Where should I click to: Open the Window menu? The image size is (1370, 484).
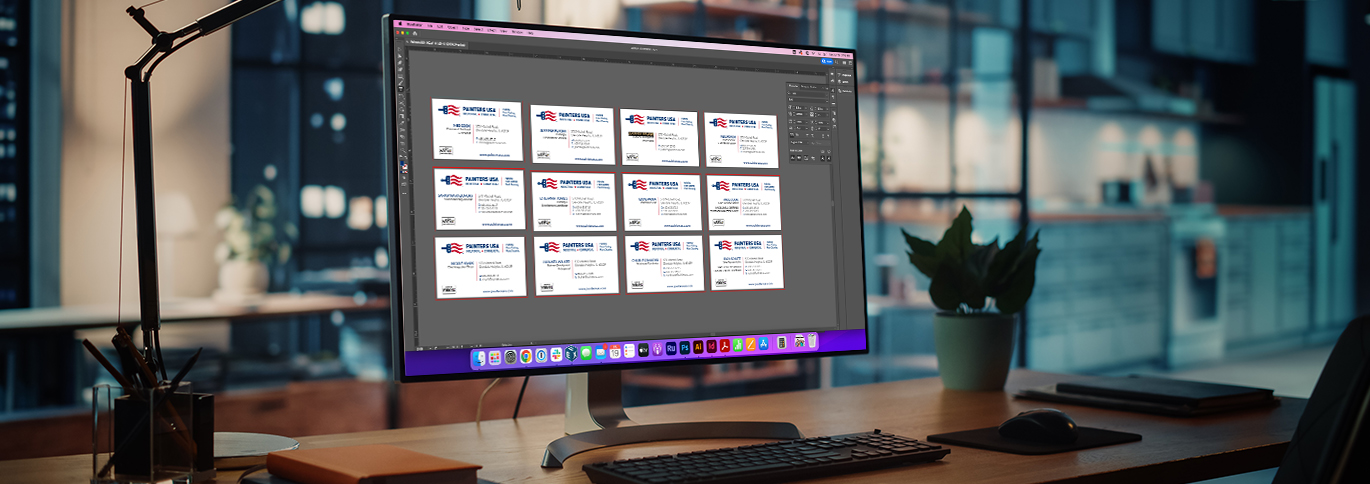click(517, 32)
